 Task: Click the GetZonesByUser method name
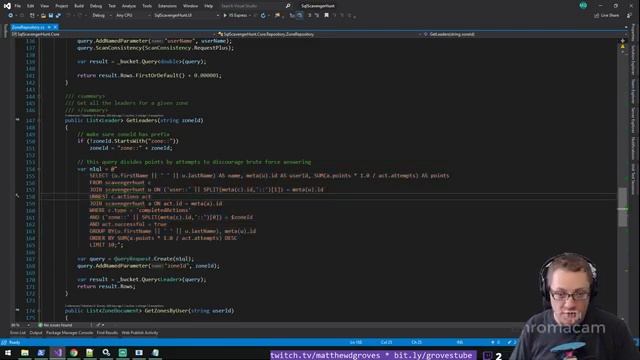pyautogui.click(x=166, y=311)
